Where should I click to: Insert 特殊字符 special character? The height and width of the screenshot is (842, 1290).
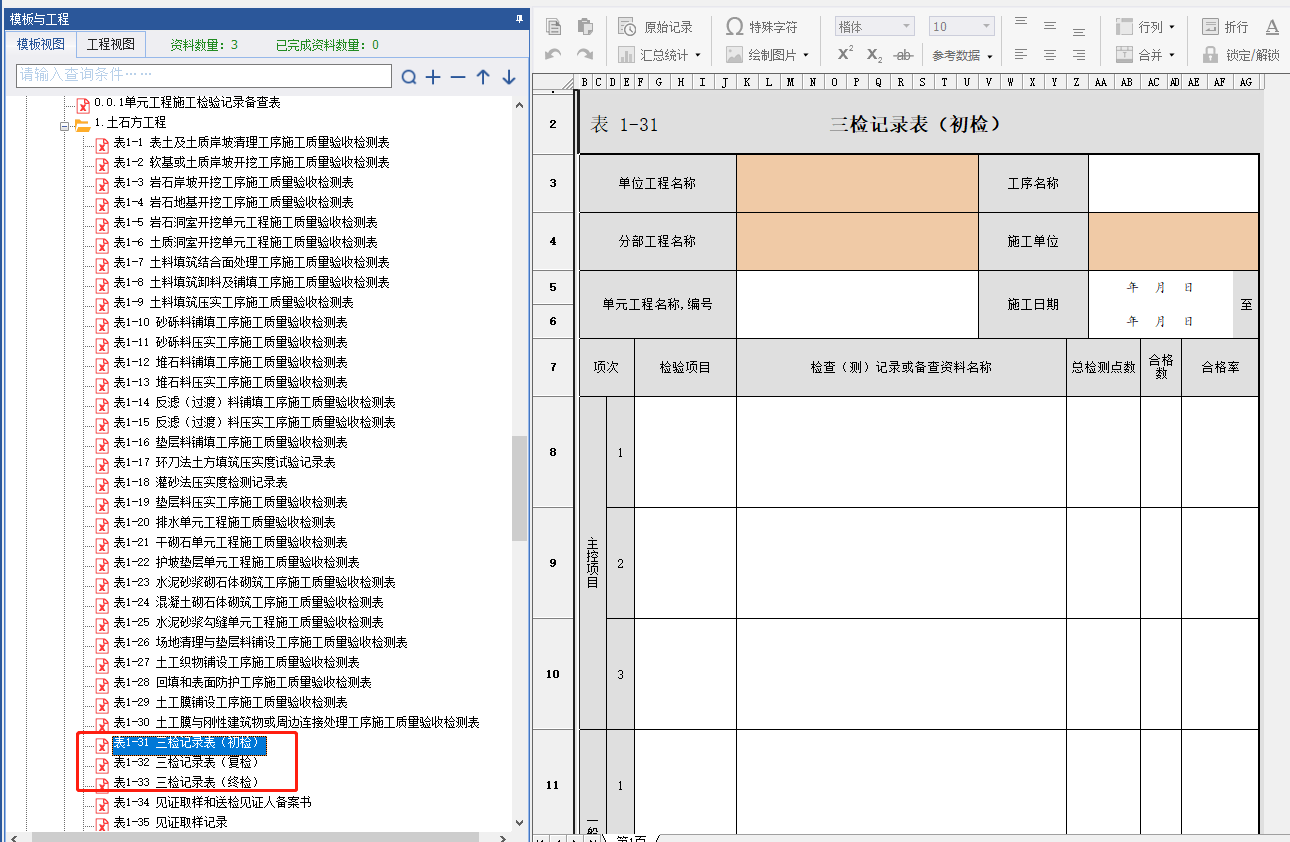point(762,27)
